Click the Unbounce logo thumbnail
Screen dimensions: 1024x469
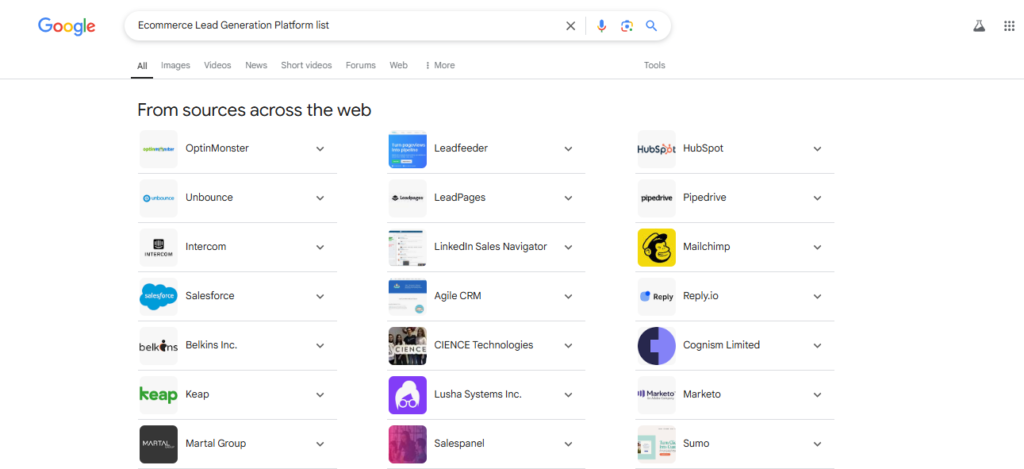pos(158,198)
